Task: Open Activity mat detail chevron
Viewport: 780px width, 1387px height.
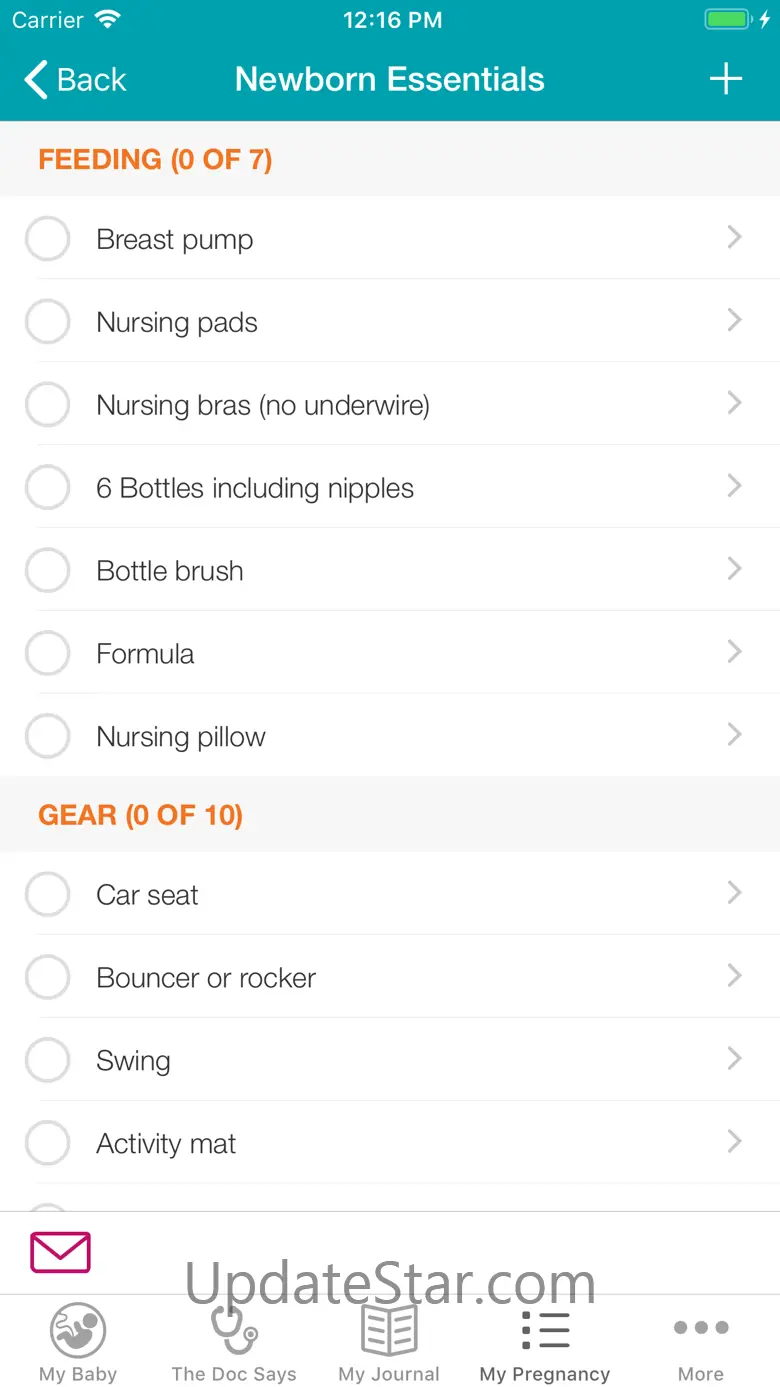Action: tap(735, 1141)
